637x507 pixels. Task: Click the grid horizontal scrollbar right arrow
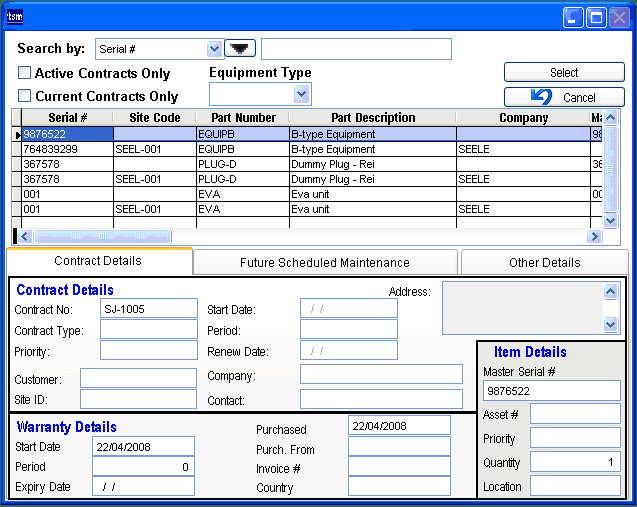594,236
